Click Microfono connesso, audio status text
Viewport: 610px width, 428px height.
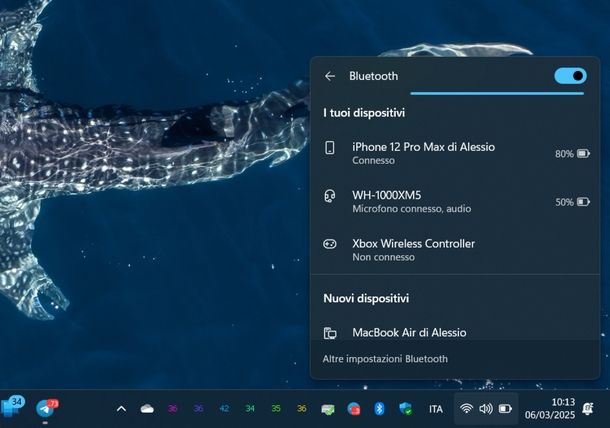coord(412,209)
